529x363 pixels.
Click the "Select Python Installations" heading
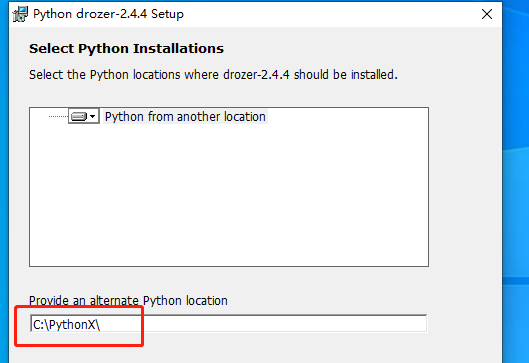point(126,49)
